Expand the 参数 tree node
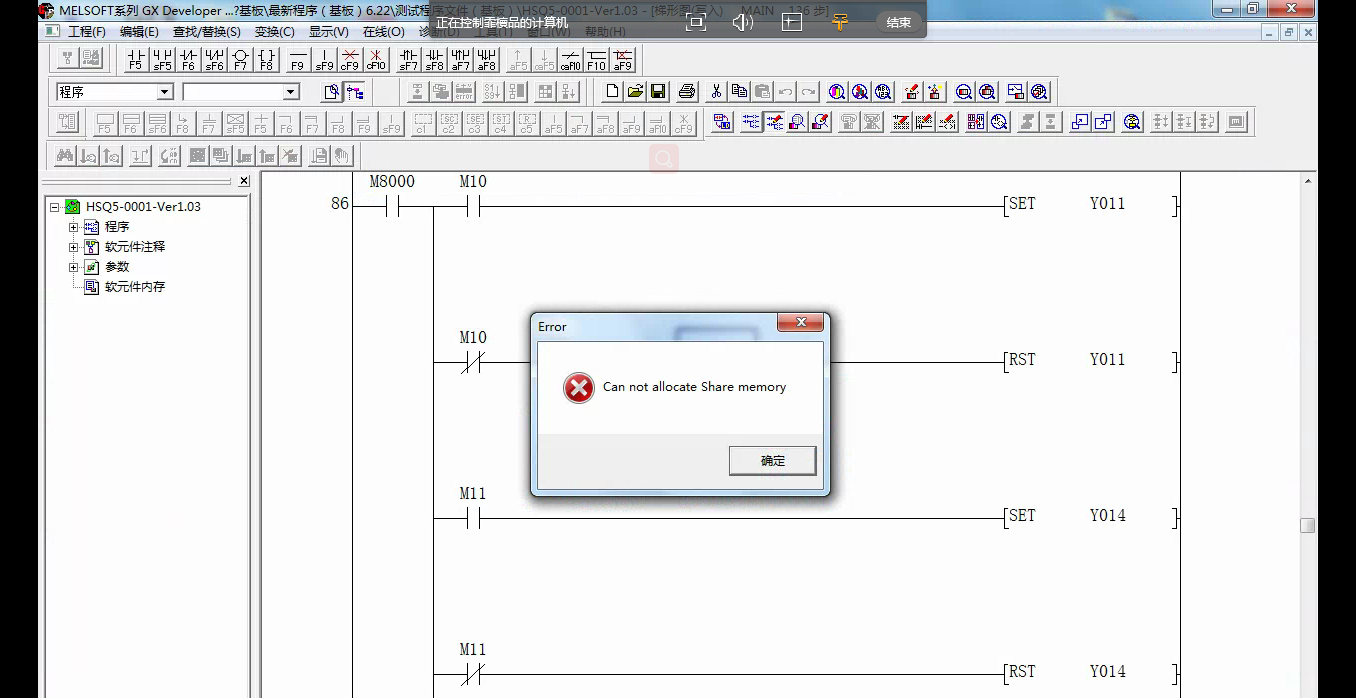Image resolution: width=1356 pixels, height=698 pixels. click(73, 267)
